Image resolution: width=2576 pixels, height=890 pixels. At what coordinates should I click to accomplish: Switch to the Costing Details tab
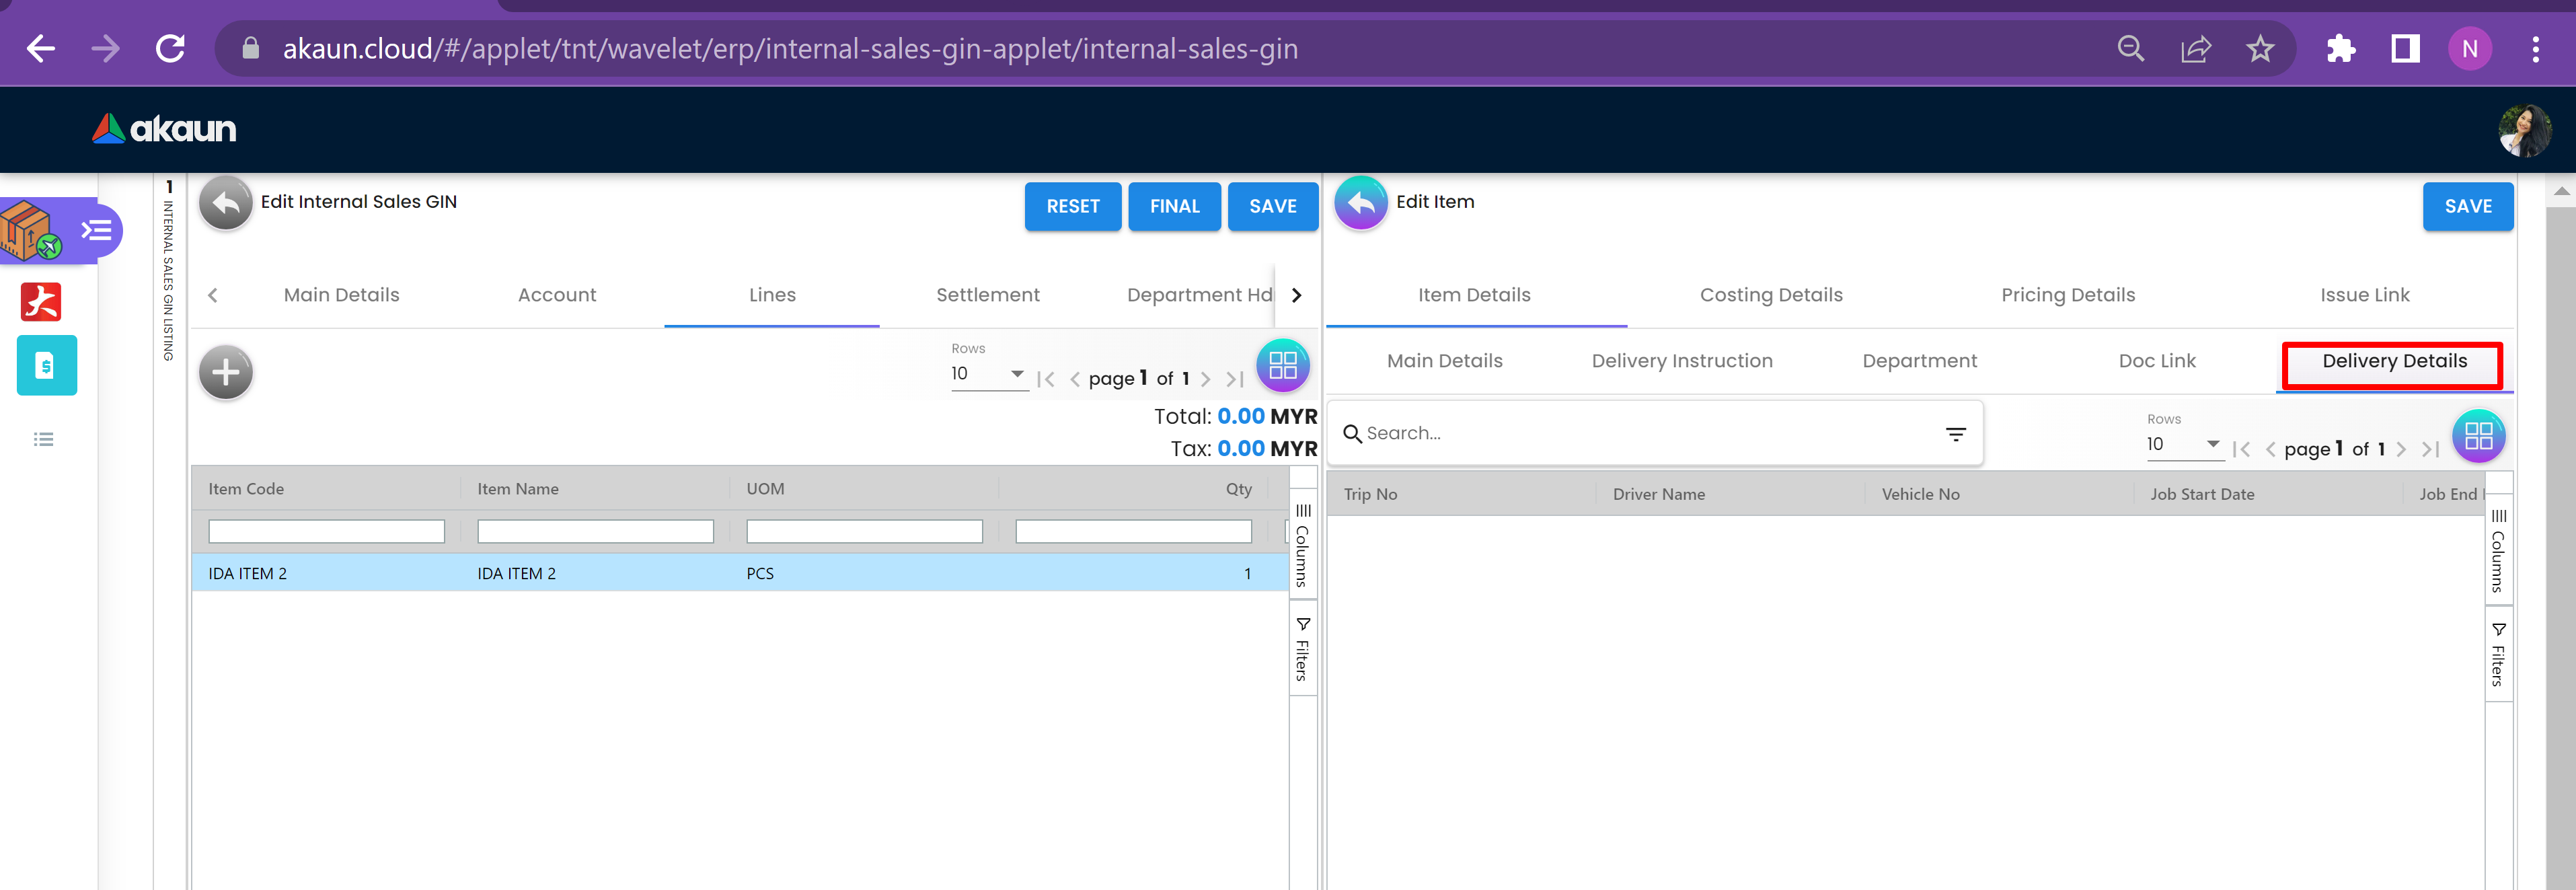(1770, 295)
